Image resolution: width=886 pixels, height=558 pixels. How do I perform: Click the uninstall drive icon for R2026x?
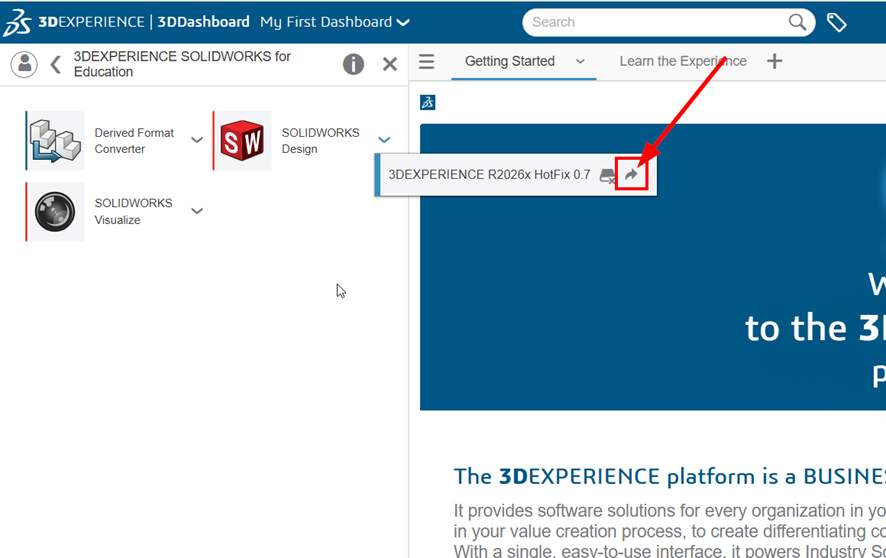point(607,175)
